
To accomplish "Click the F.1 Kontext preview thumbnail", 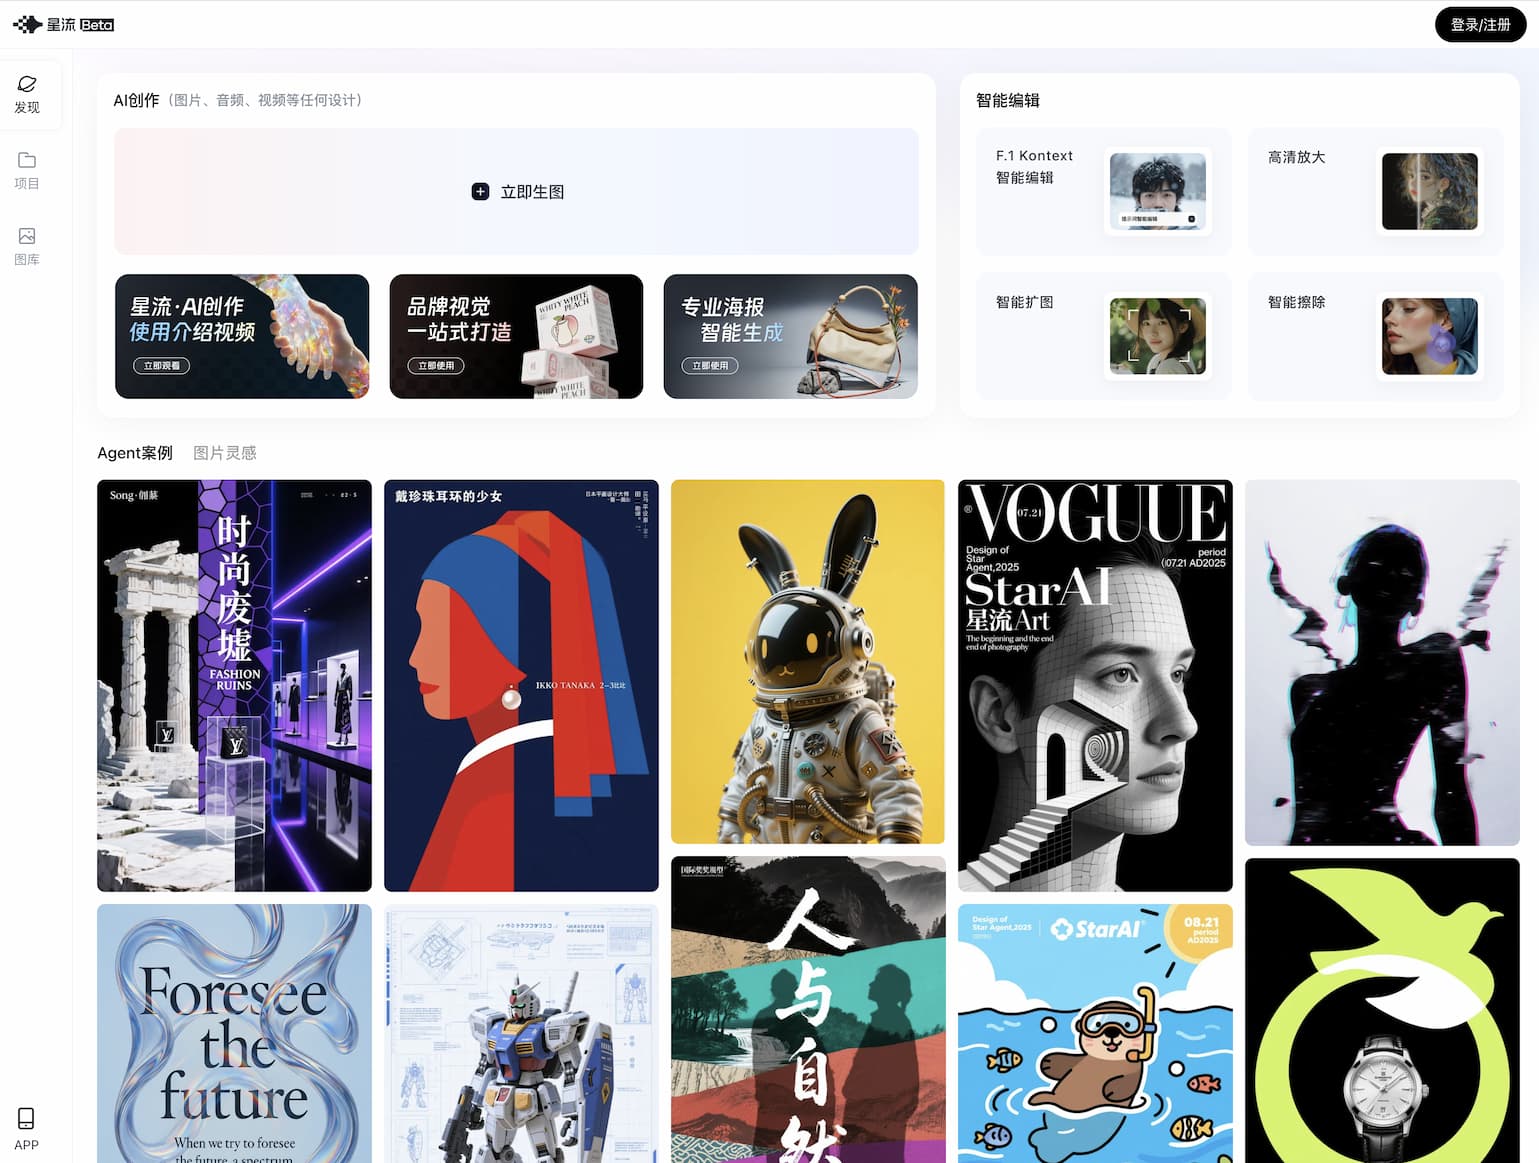I will (1157, 191).
